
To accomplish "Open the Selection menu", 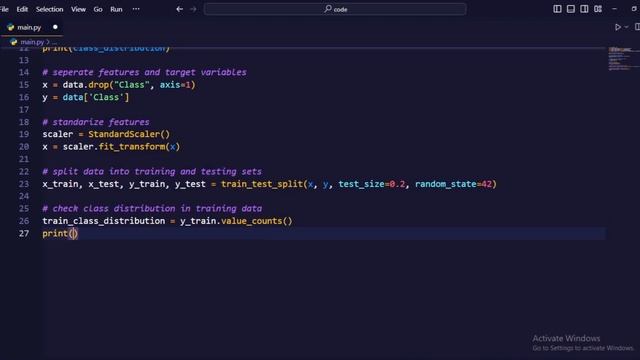I will point(49,9).
